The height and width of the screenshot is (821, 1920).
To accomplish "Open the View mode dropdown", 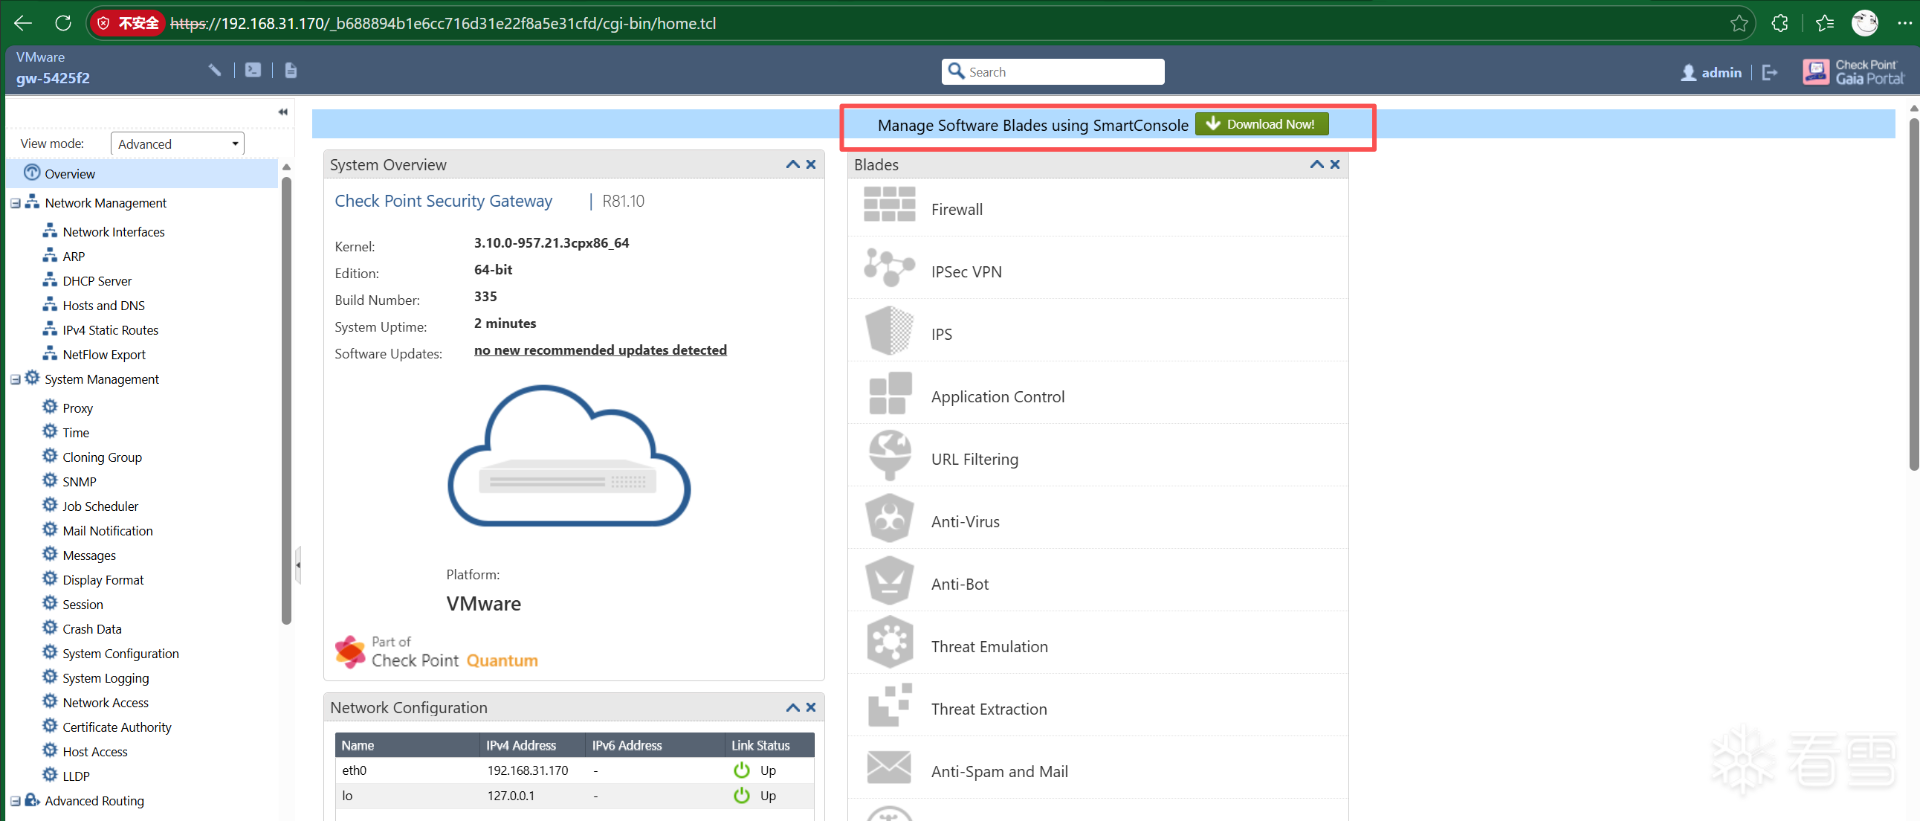I will tap(178, 144).
